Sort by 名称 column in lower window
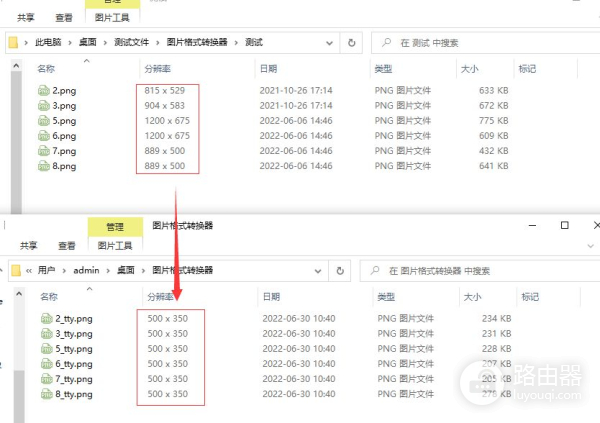Image resolution: width=600 pixels, height=423 pixels. pos(49,297)
